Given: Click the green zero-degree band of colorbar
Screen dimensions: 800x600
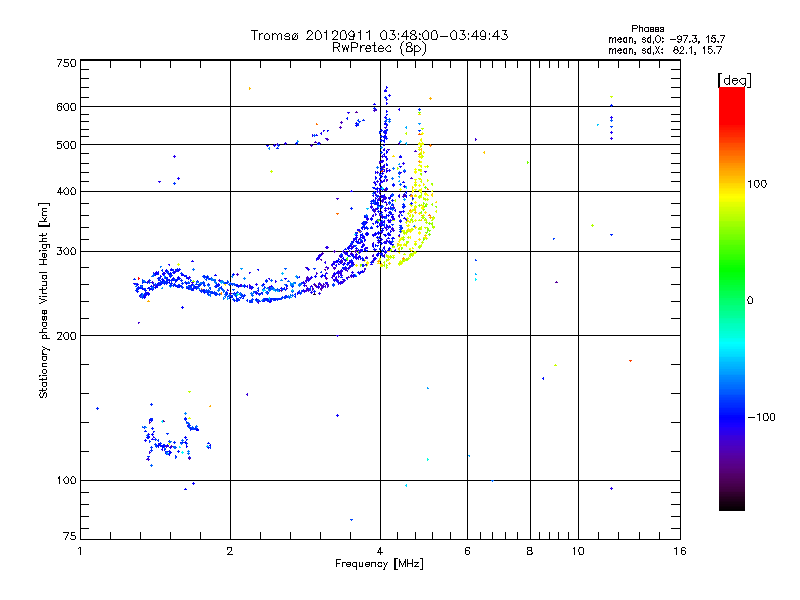Looking at the screenshot, I should pos(732,299).
